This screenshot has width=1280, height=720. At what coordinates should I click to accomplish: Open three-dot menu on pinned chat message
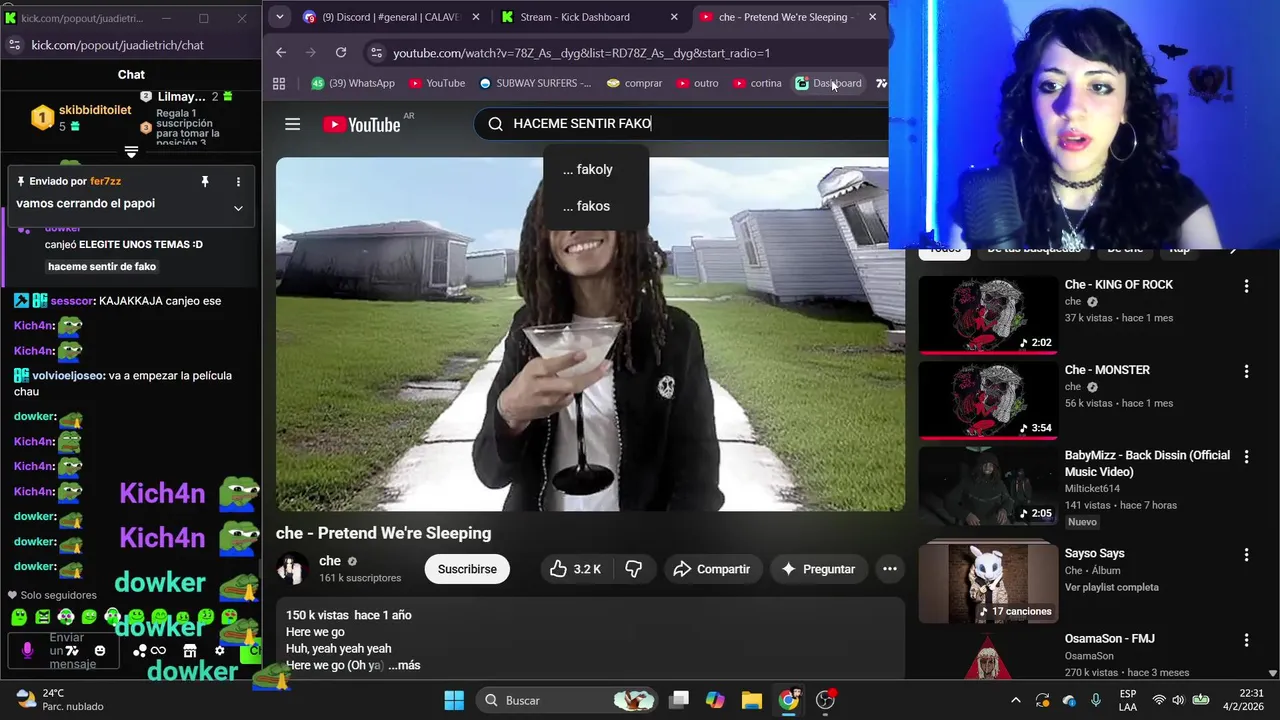[238, 181]
